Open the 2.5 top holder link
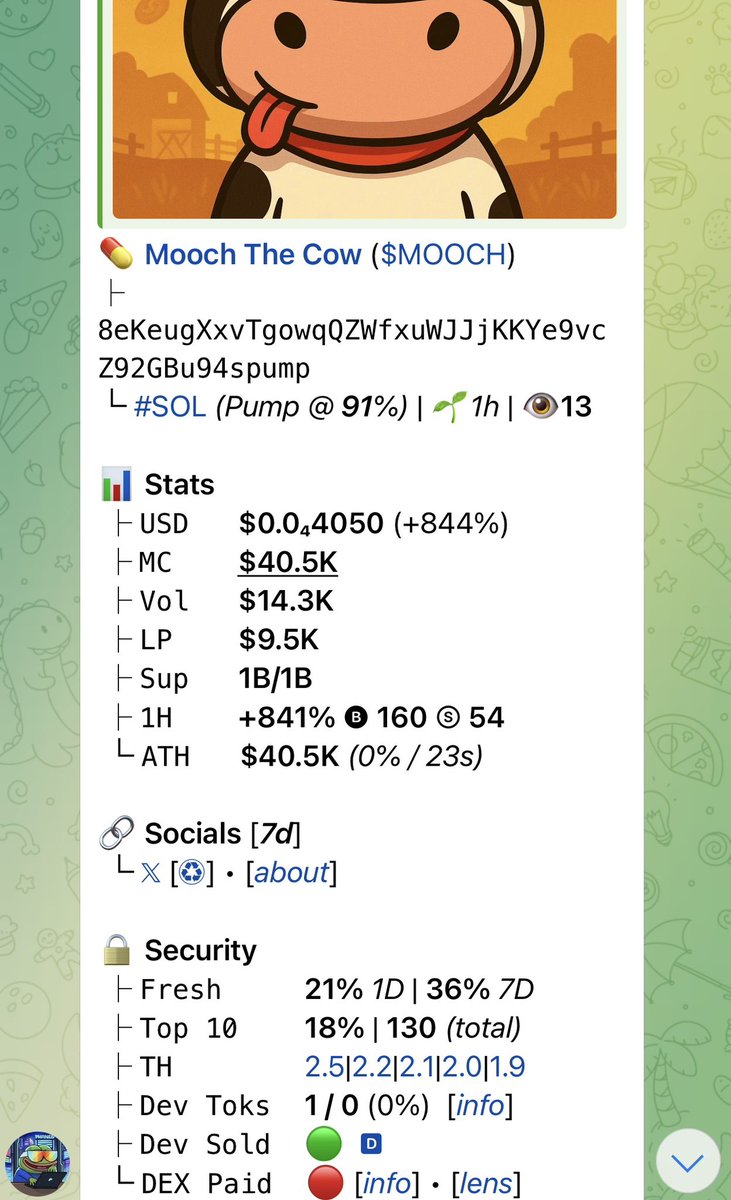731x1200 pixels. tap(324, 1067)
